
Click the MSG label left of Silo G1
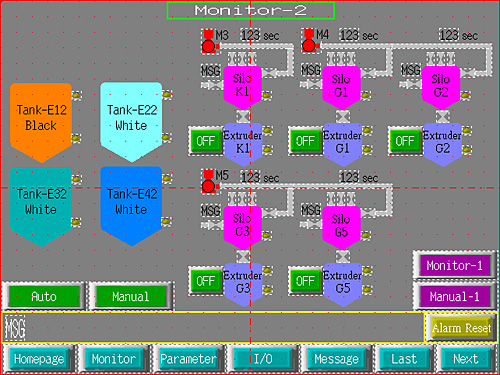(311, 70)
